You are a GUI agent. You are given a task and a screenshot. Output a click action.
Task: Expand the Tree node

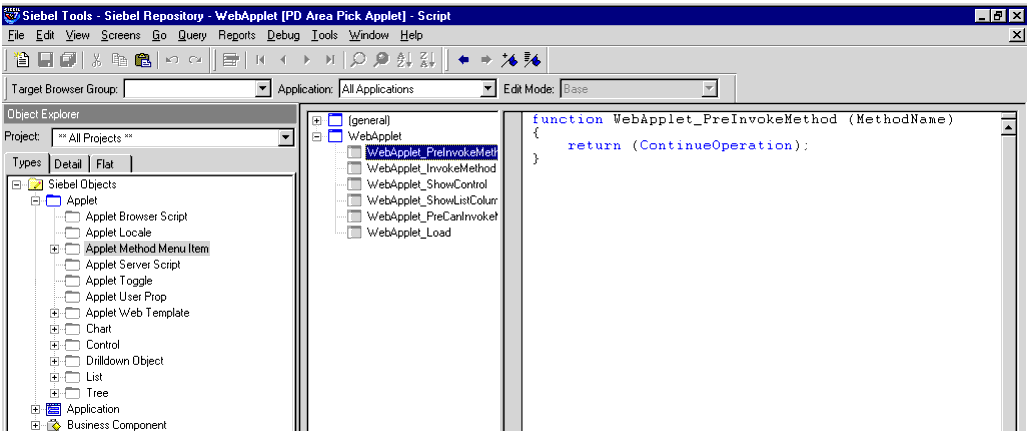54,393
